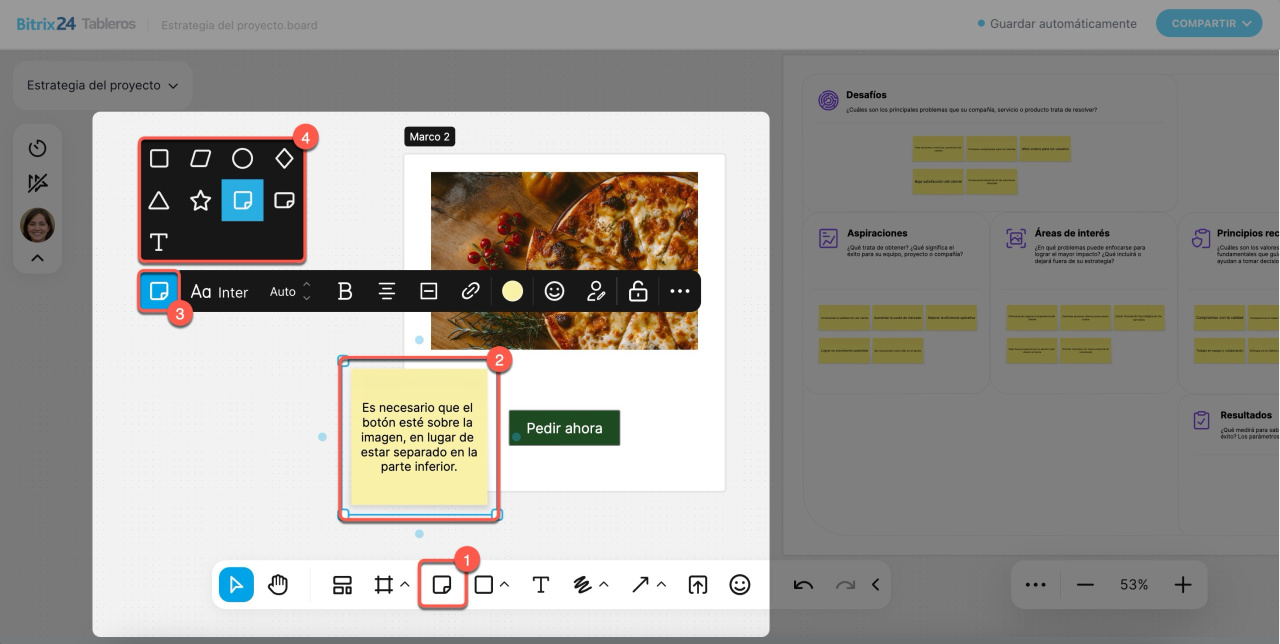Viewport: 1280px width, 644px height.
Task: Open the Inter font menu
Action: point(220,292)
